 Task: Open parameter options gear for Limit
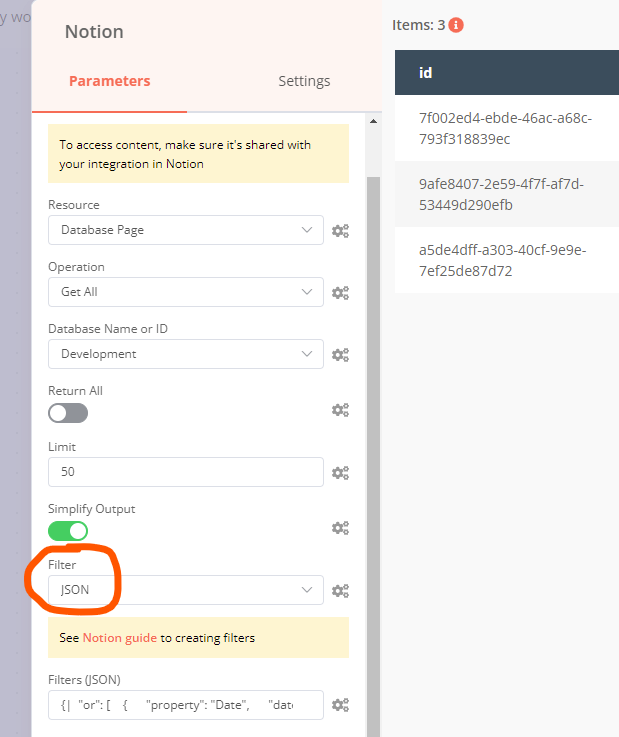pyautogui.click(x=341, y=473)
